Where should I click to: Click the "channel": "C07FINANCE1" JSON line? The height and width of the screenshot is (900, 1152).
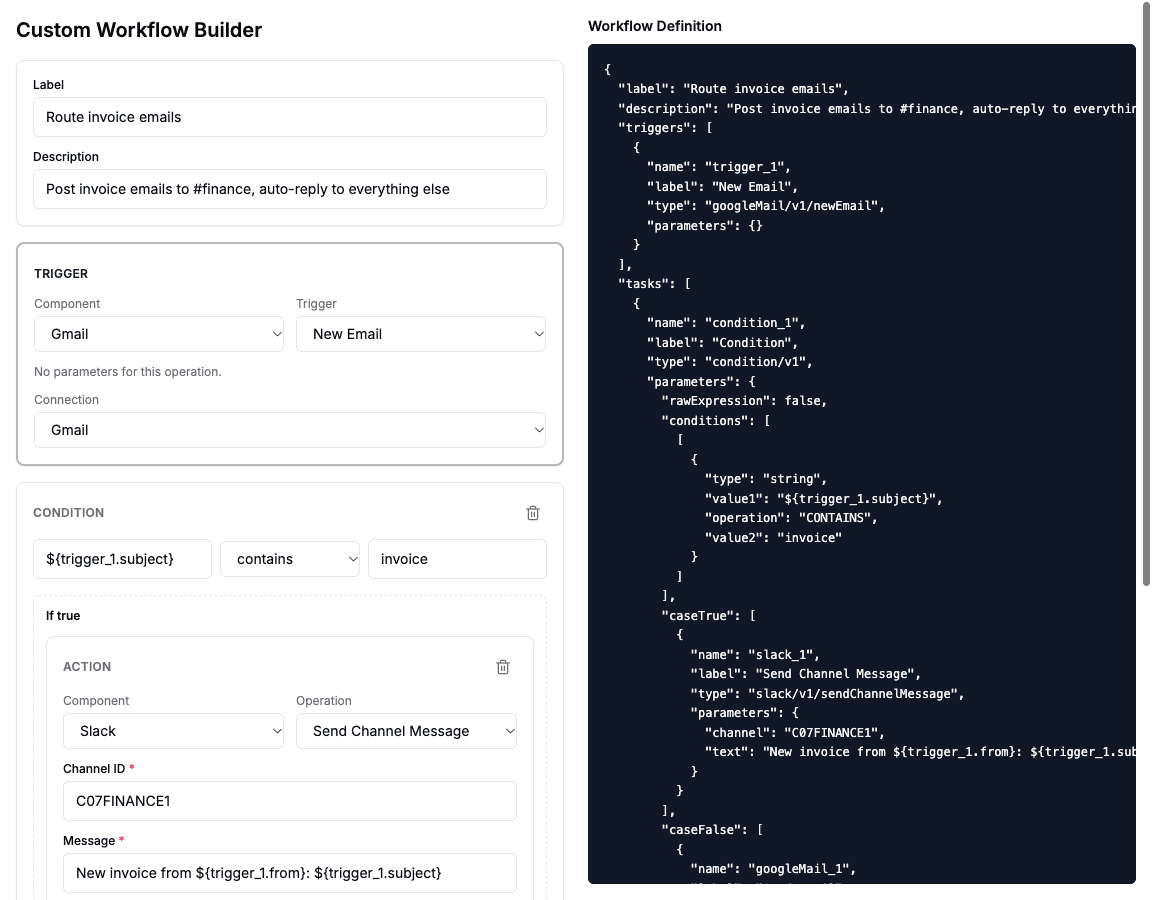795,732
